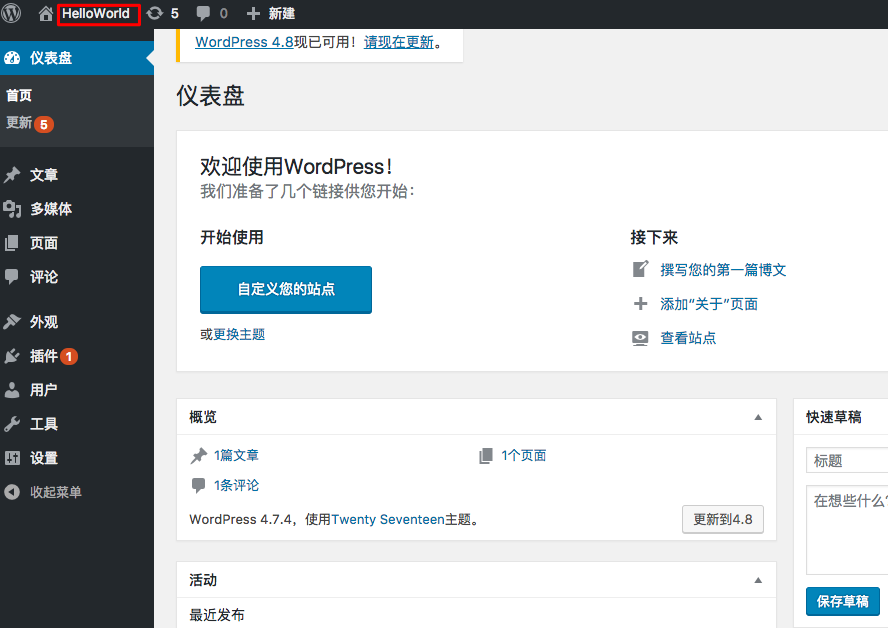Click the plus icon beside 添加“关于”页面

pyautogui.click(x=641, y=304)
